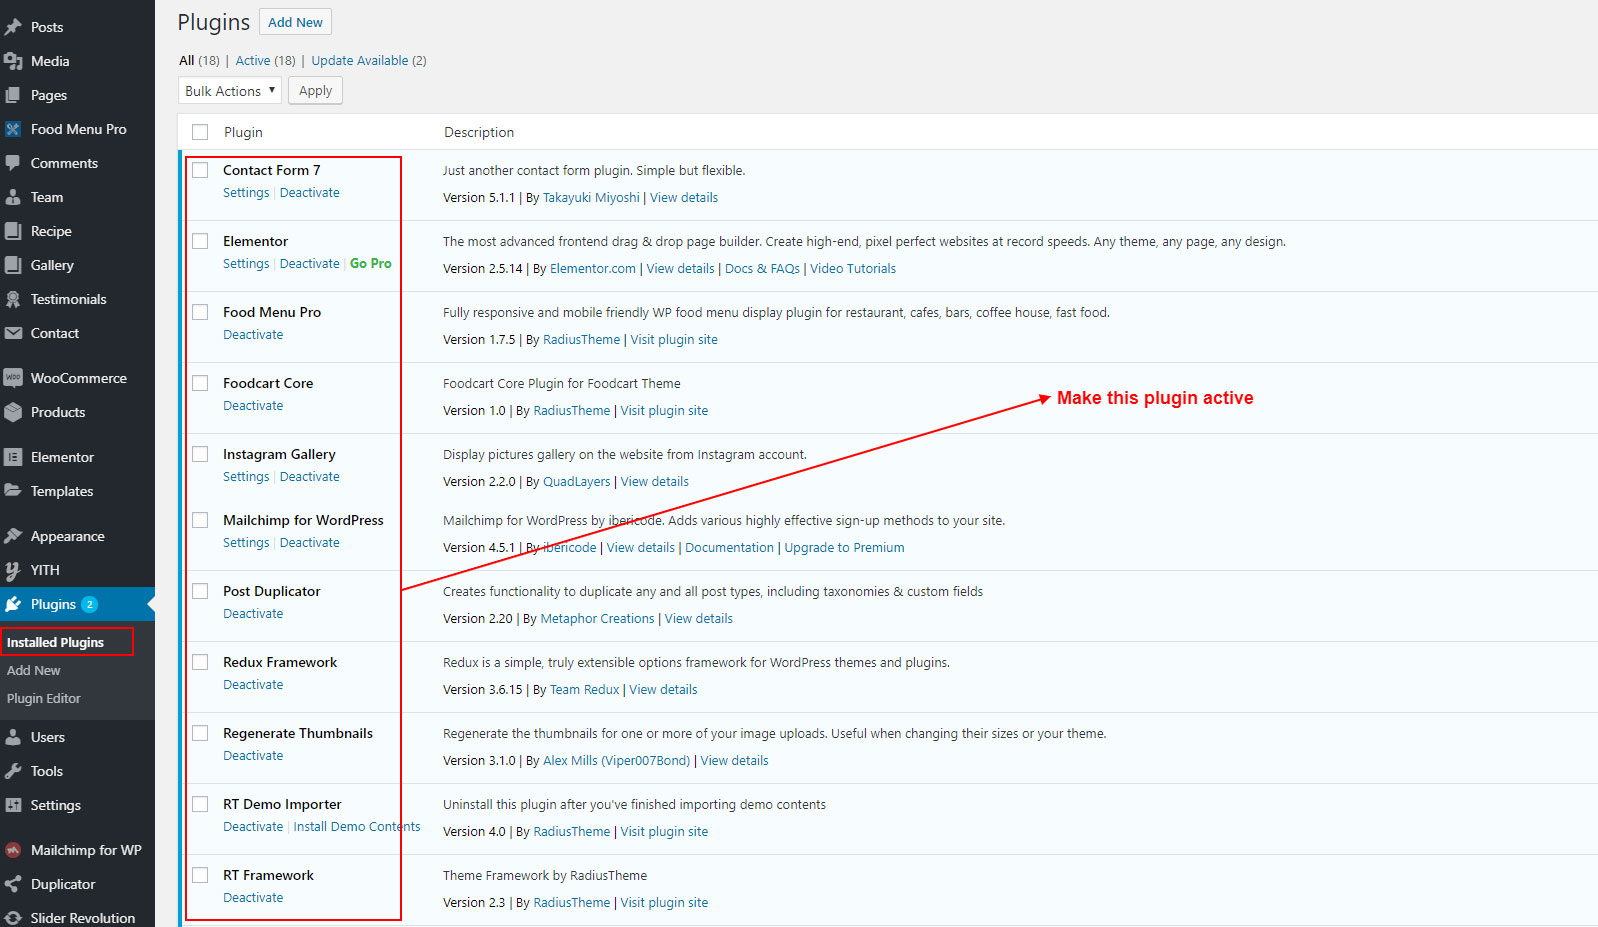
Task: Click the Plugins update count badge
Action: [x=89, y=604]
